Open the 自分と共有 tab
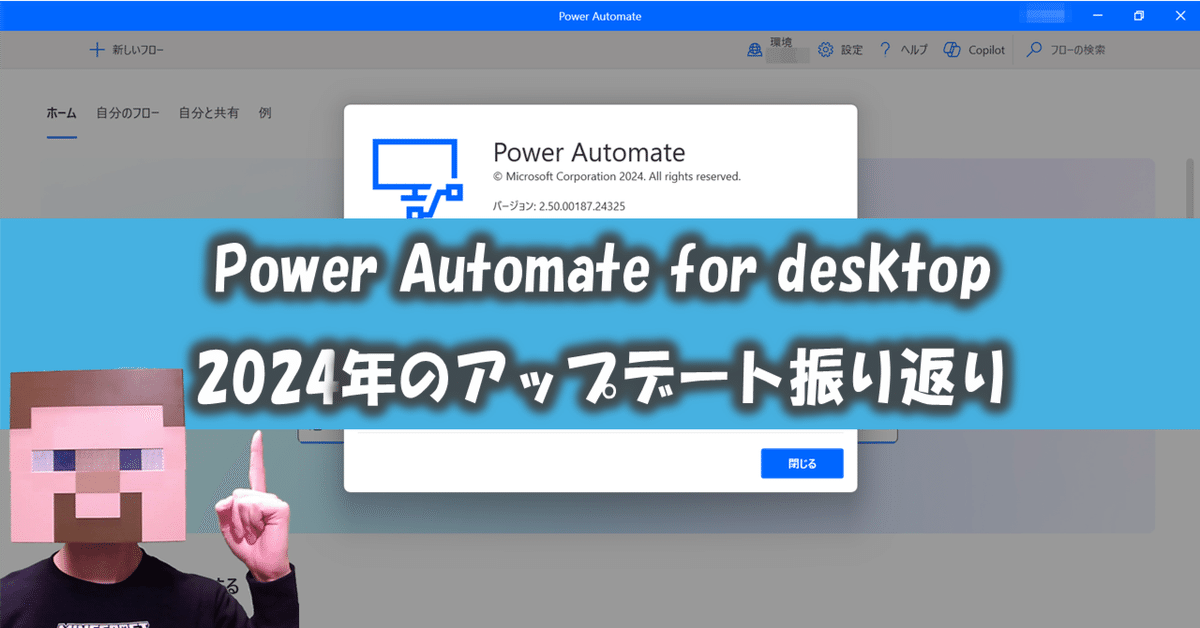Screen dimensions: 1200x628 209,113
